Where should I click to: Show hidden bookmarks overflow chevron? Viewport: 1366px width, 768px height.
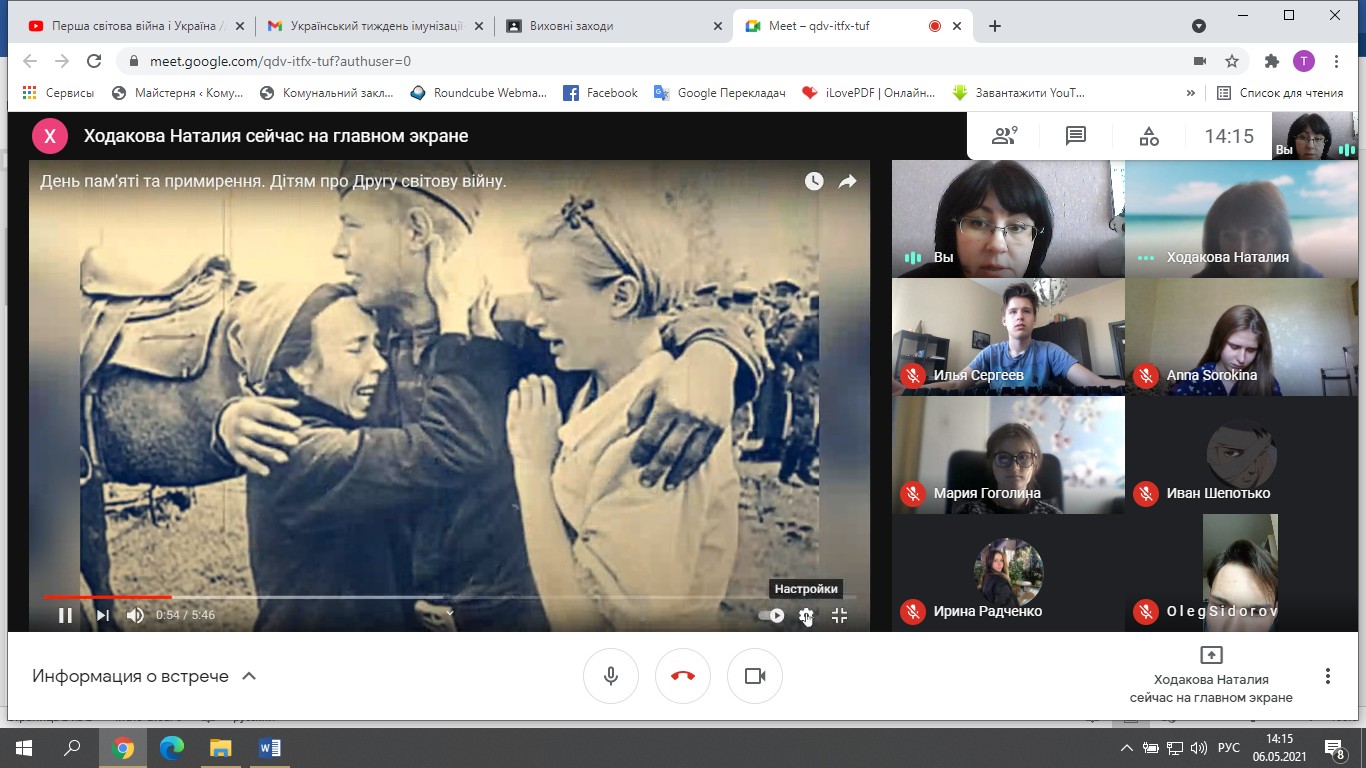coord(1190,93)
